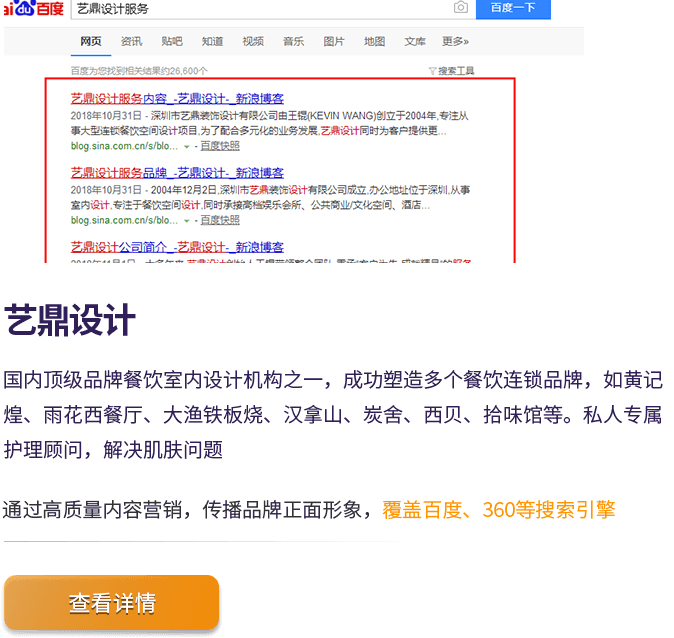Click the 百度一下 search button
The width and height of the screenshot is (674, 638).
pos(513,9)
